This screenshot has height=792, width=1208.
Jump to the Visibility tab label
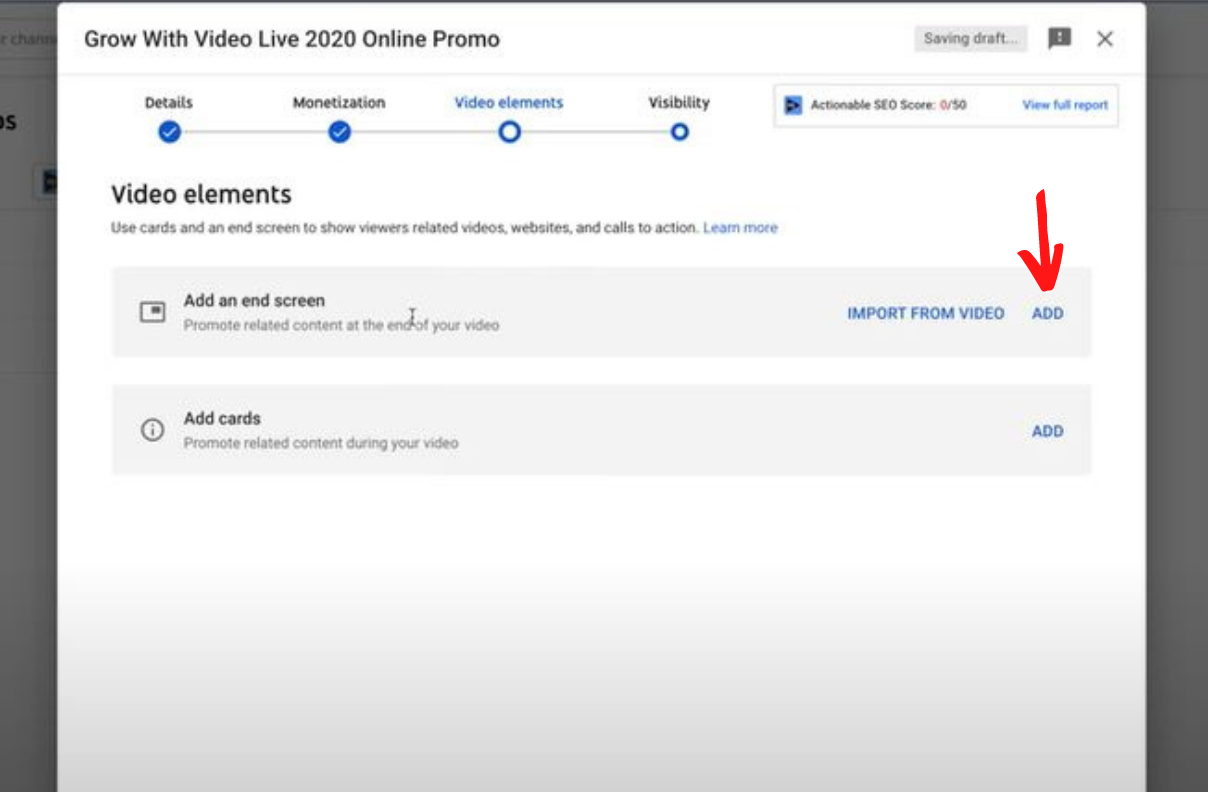point(679,103)
